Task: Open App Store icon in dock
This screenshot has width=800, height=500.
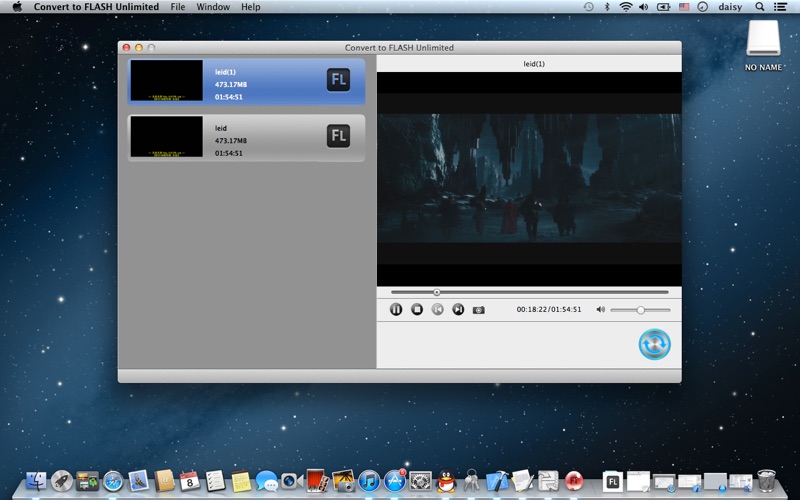Action: (394, 481)
